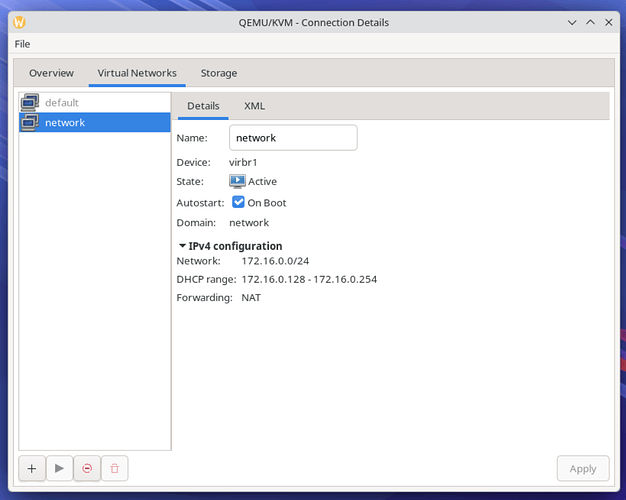Select the default network in list
Viewport: 626px width, 500px height.
(95, 103)
